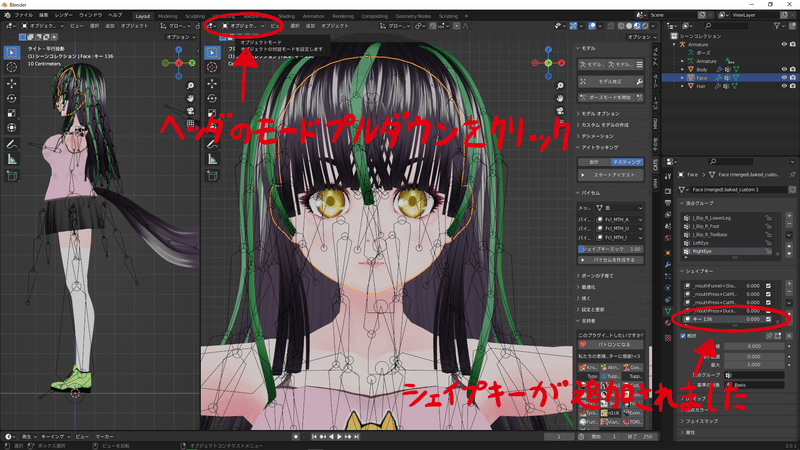The width and height of the screenshot is (800, 450).
Task: Toggle viewport visibility eye for Hair
Action: (784, 86)
